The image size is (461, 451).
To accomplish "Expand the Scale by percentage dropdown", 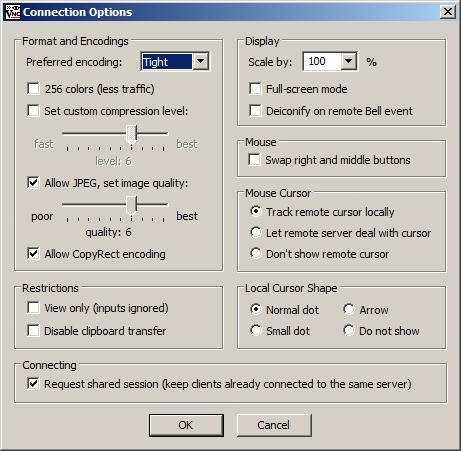I will tap(349, 61).
